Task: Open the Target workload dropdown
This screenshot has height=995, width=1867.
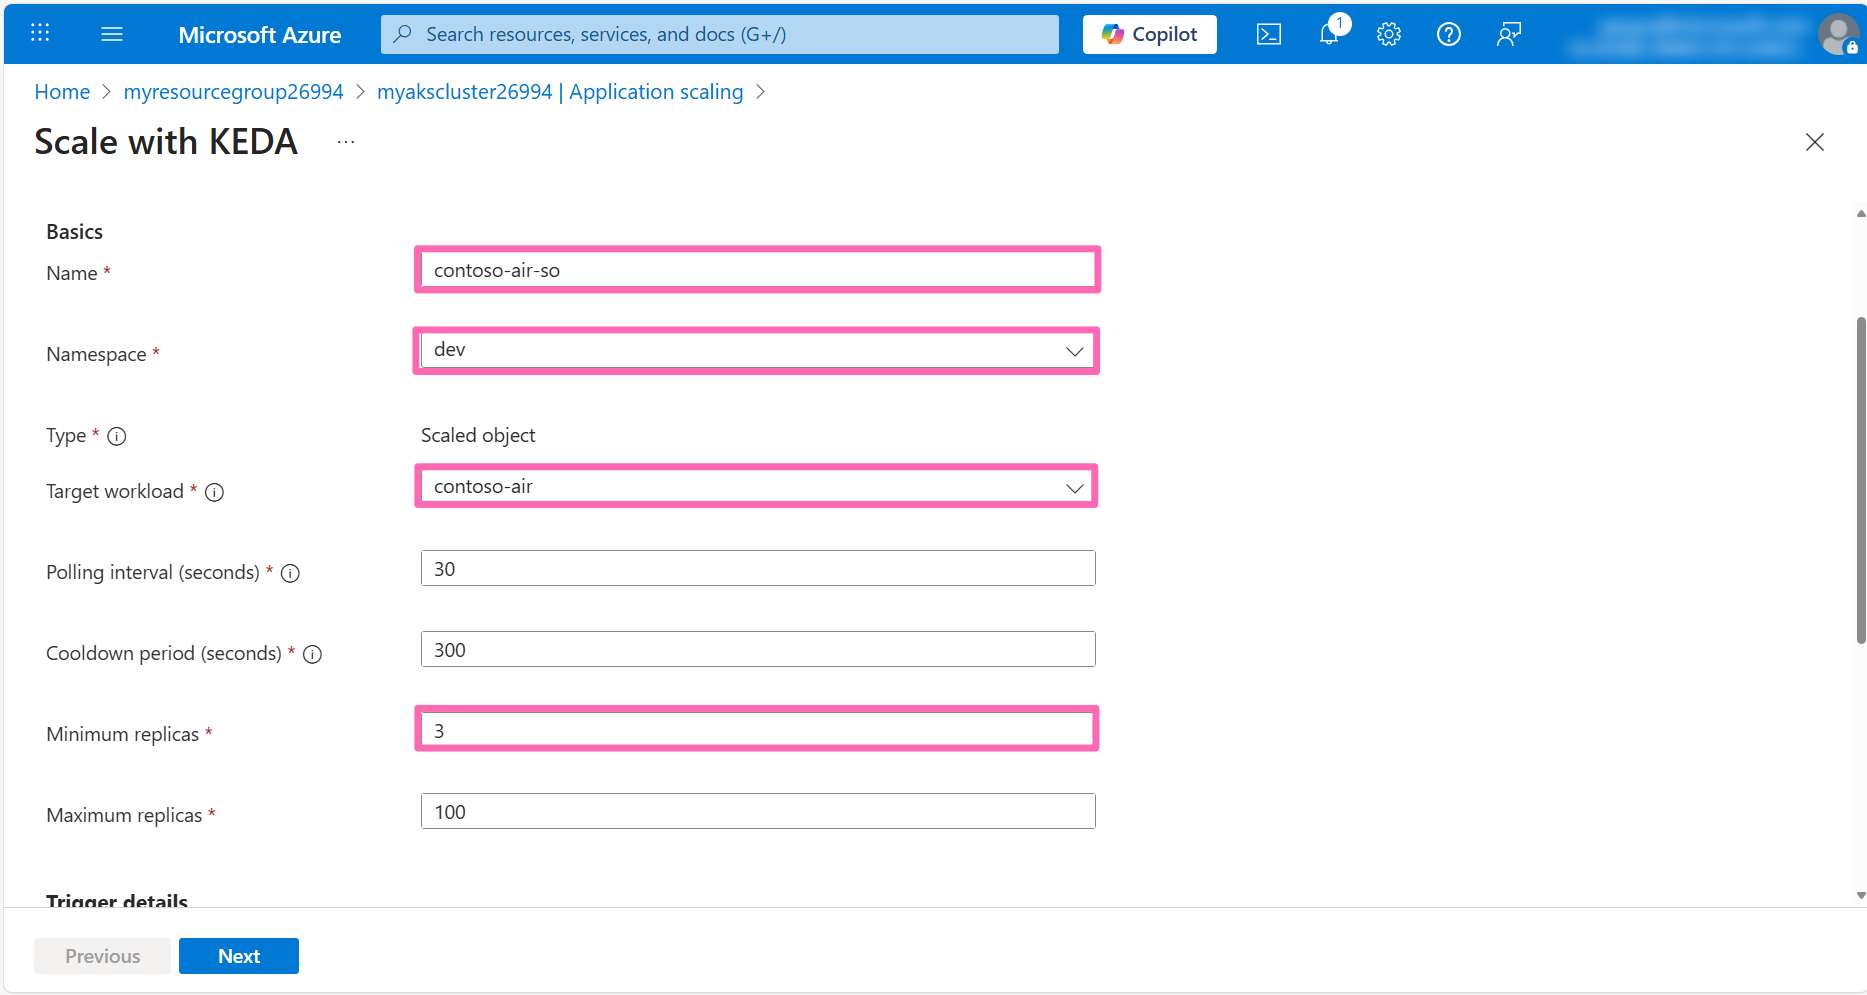Action: pos(1074,488)
